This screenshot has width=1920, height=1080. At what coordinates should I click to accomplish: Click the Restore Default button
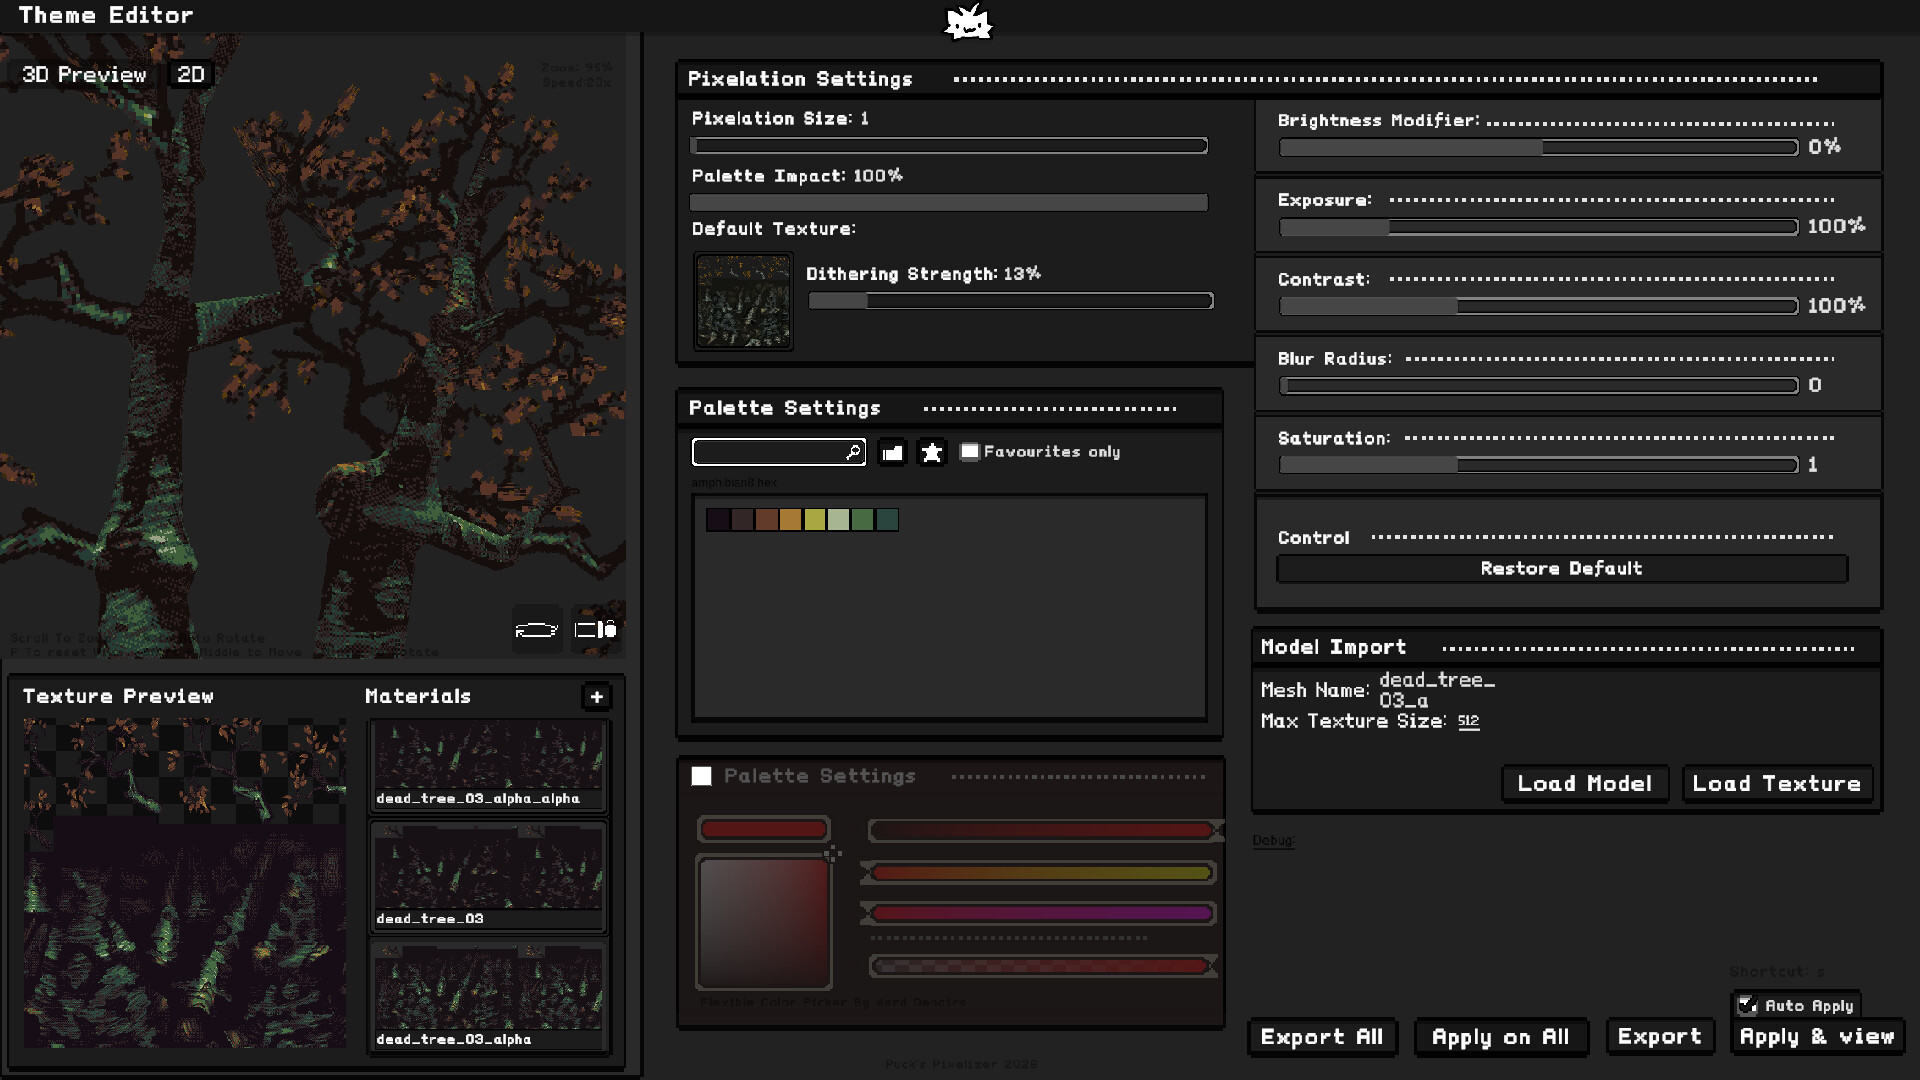pyautogui.click(x=1561, y=569)
